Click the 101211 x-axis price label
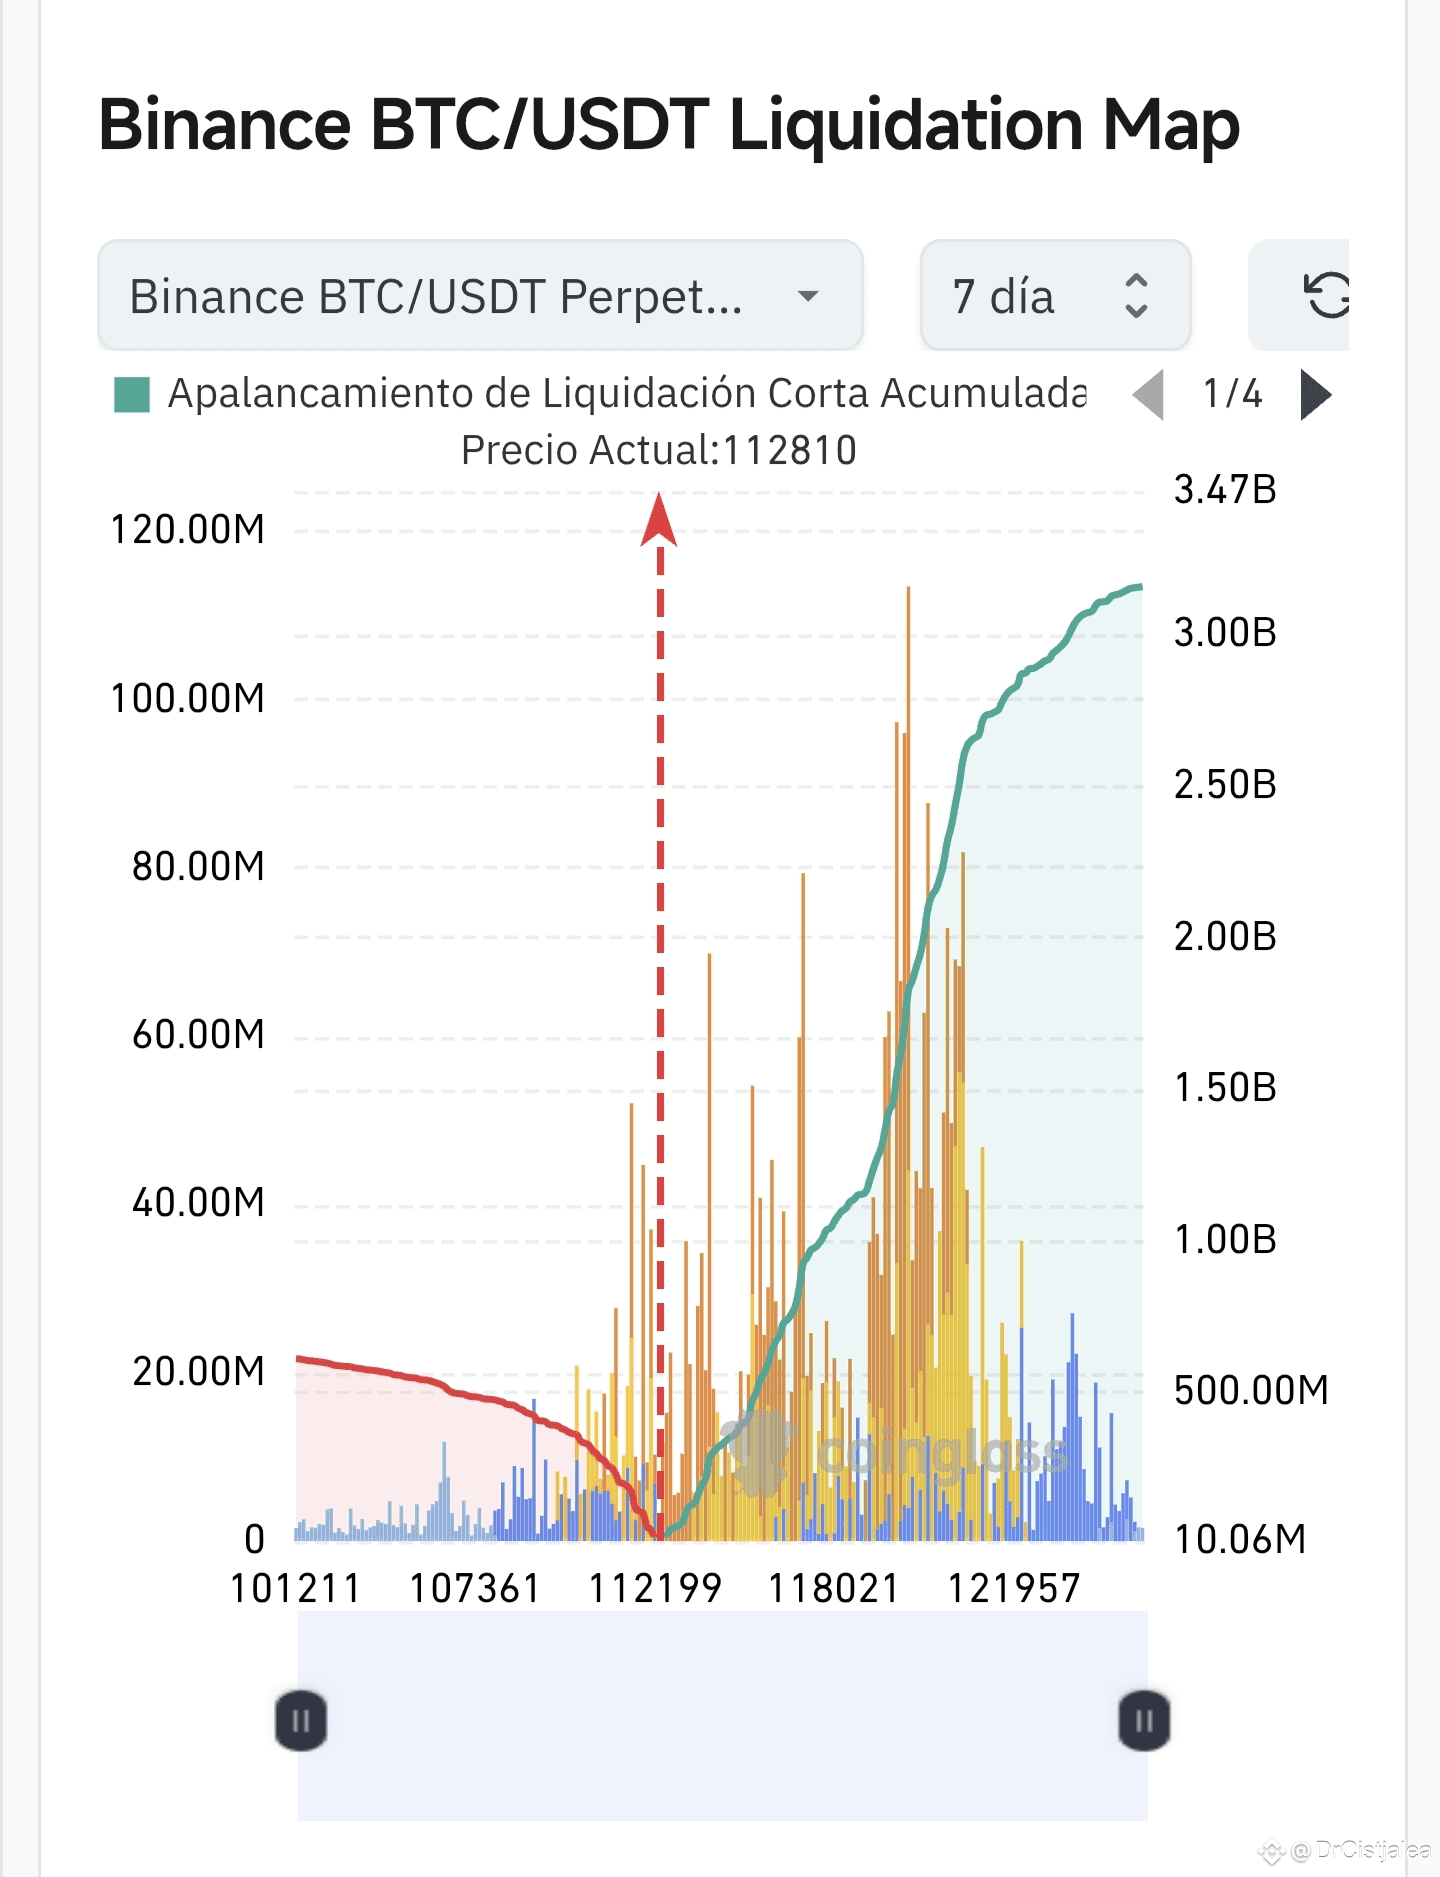This screenshot has height=1877, width=1440. click(x=295, y=1588)
